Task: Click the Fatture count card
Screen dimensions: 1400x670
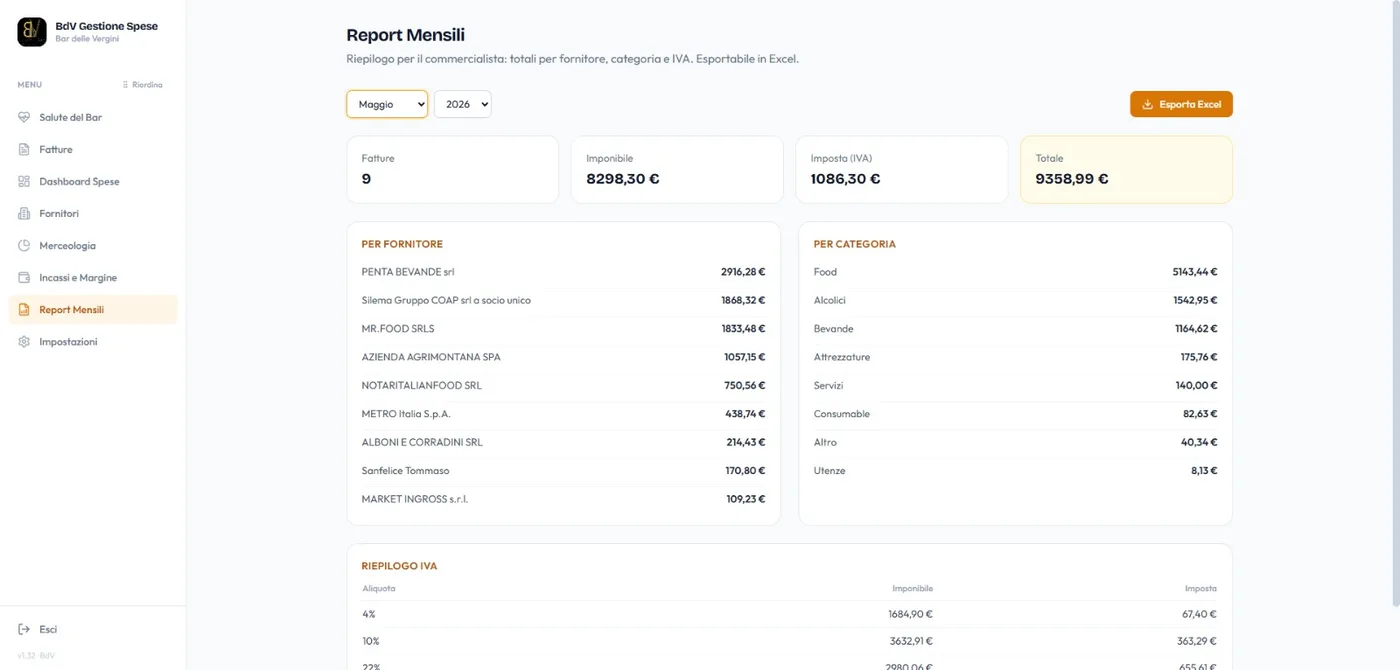Action: pos(452,170)
